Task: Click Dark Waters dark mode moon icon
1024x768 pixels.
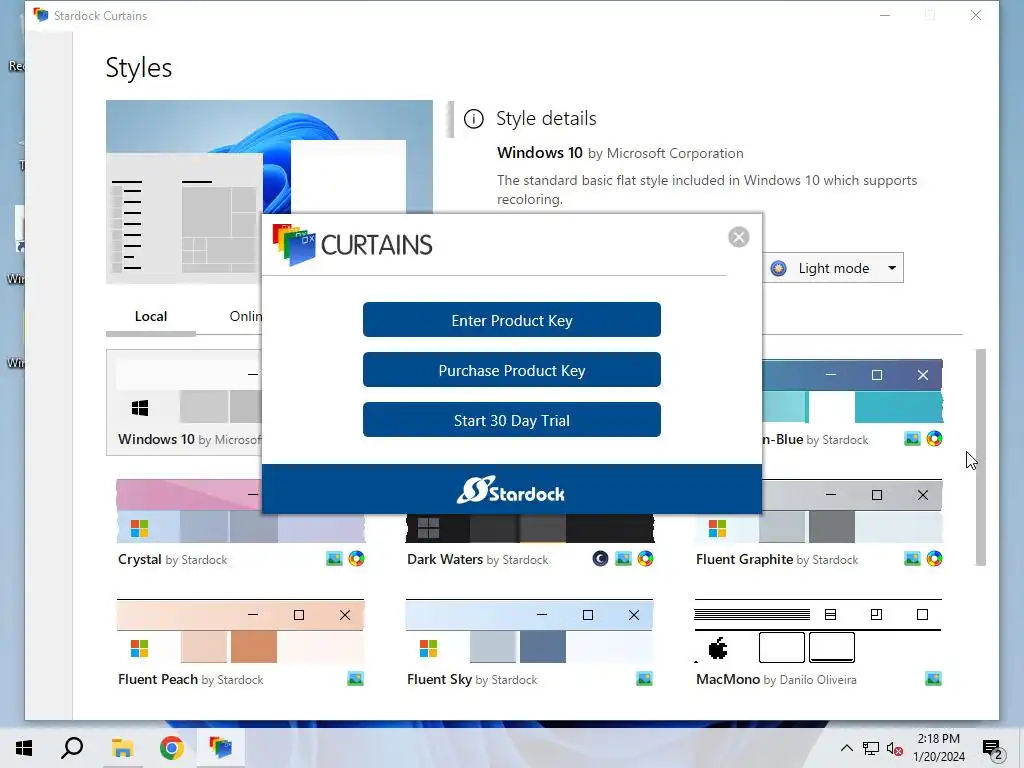Action: pyautogui.click(x=600, y=558)
